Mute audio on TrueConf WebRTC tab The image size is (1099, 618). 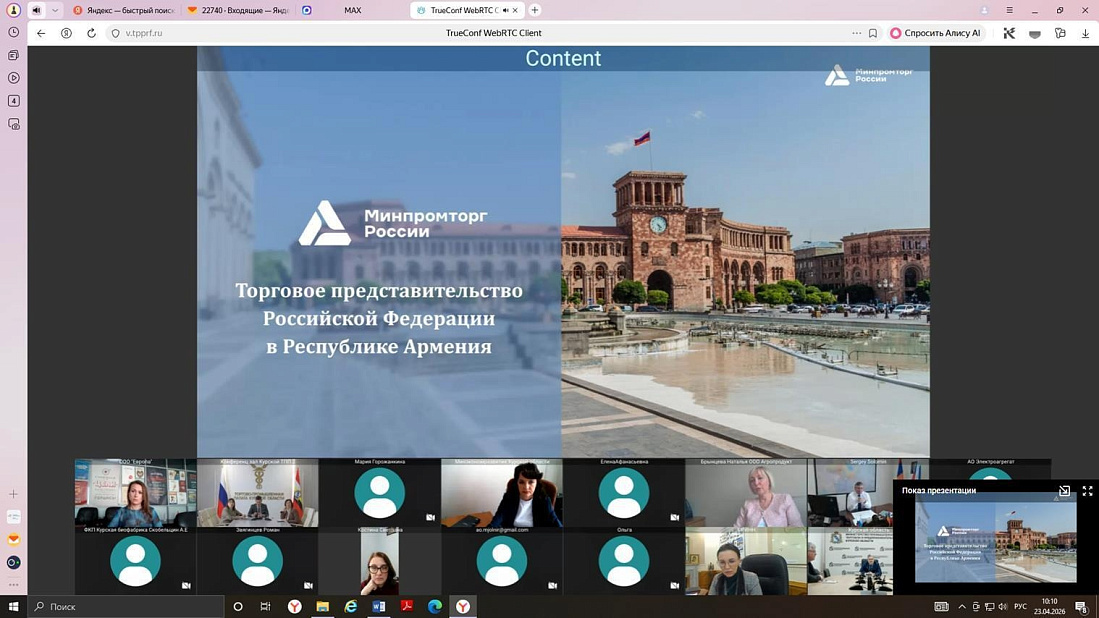click(x=505, y=10)
